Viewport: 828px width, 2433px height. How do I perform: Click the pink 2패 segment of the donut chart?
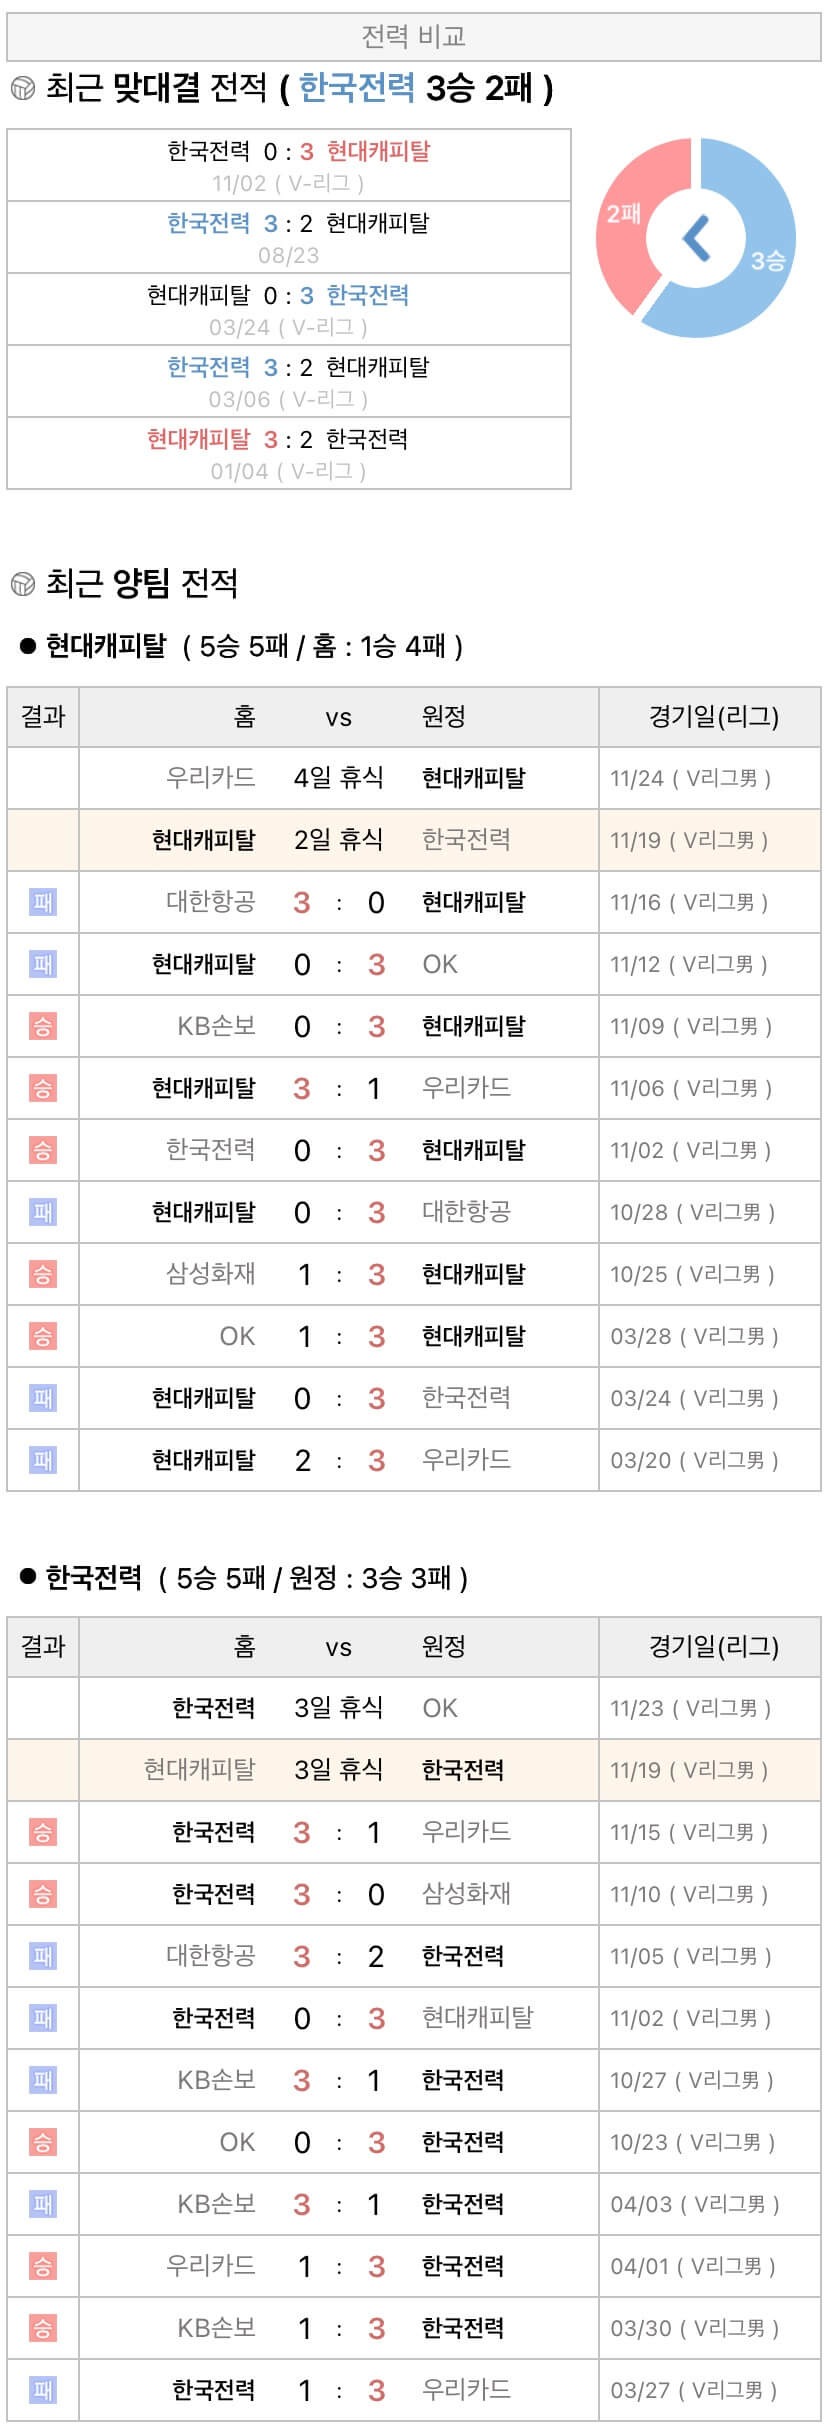point(622,213)
